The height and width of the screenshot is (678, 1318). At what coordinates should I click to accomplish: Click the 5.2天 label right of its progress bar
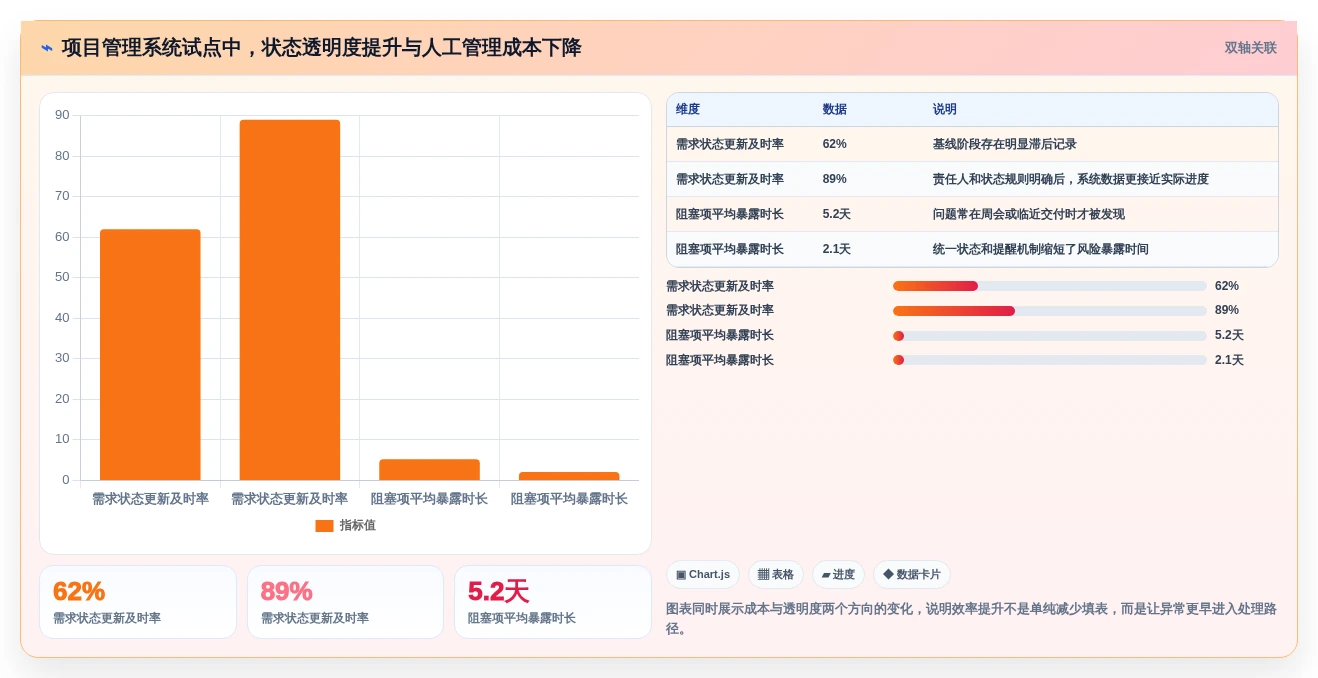coord(1229,336)
